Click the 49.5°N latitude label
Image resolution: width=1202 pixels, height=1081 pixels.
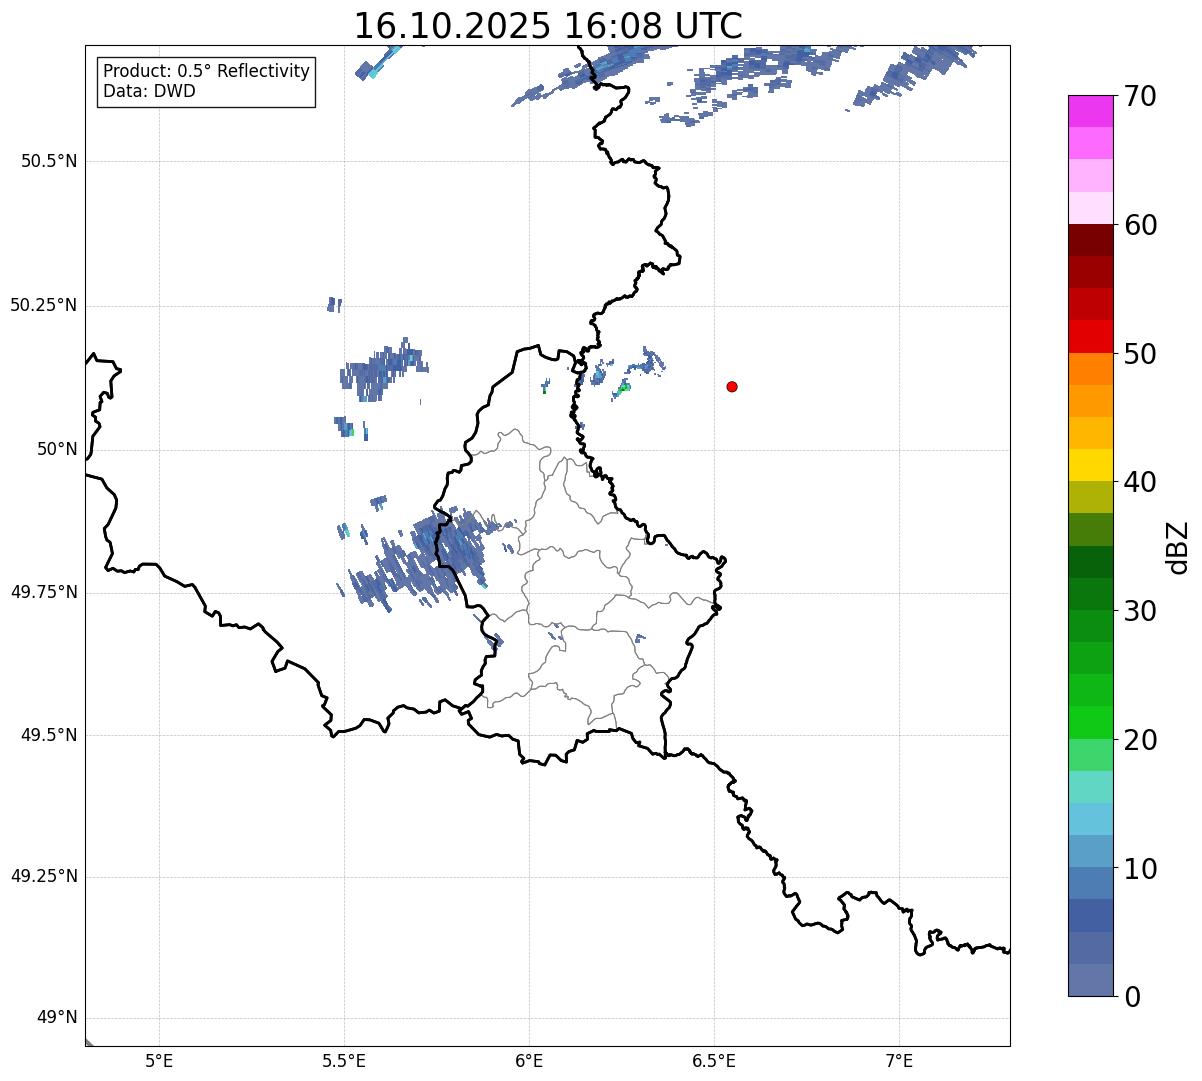(x=49, y=735)
